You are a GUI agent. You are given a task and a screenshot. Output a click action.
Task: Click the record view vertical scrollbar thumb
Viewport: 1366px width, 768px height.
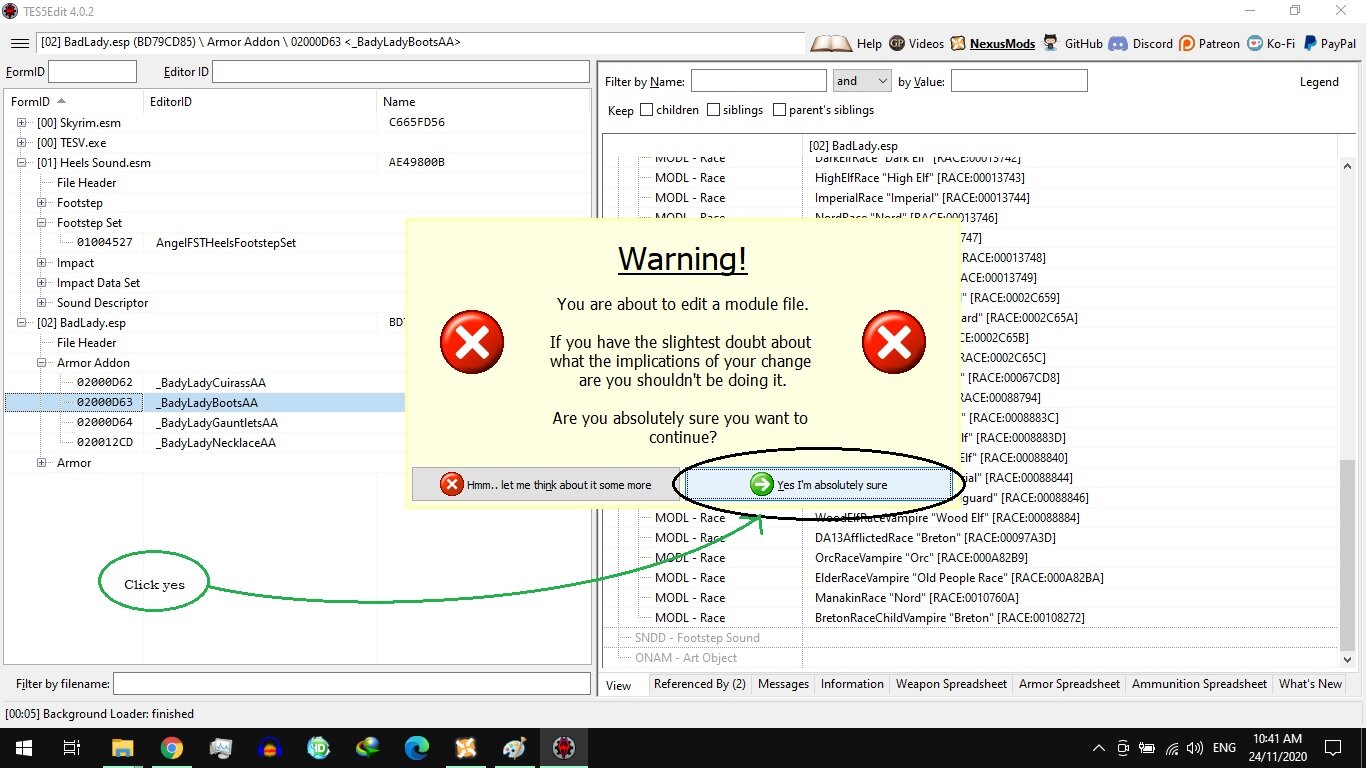click(1346, 556)
